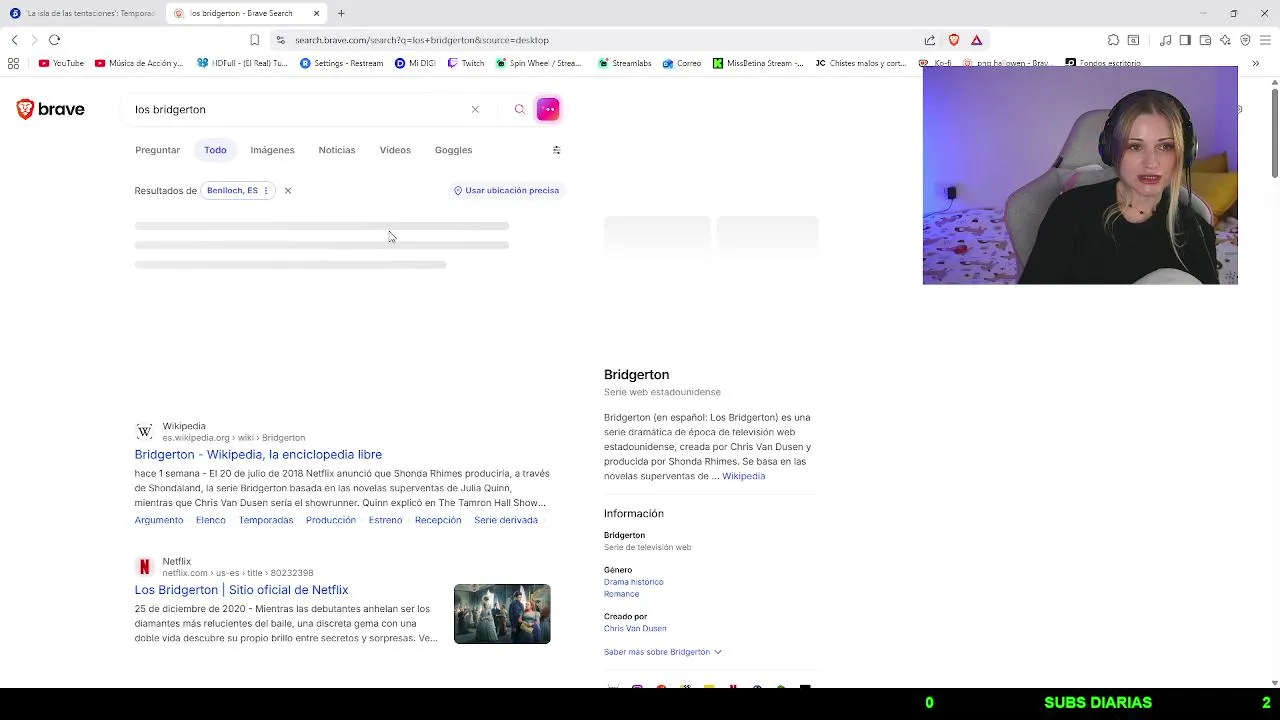
Task: Open the 'Elenco' Wikipedia sublink
Action: 211,520
